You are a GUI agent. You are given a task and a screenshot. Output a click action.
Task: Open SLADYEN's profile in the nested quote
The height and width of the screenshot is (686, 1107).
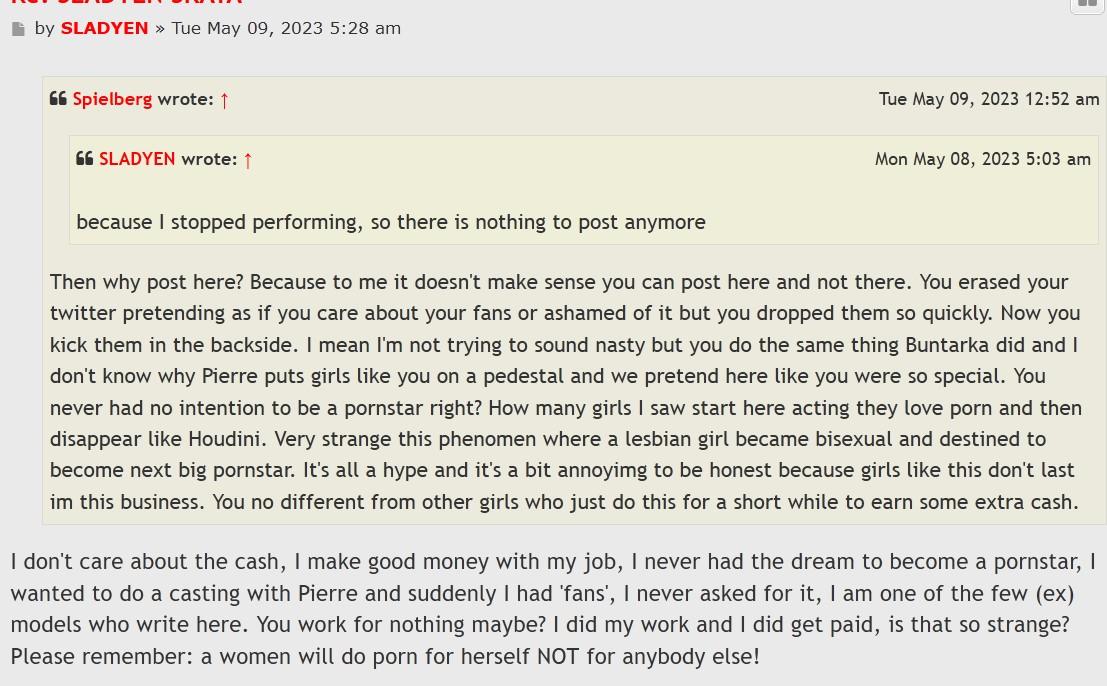137,159
